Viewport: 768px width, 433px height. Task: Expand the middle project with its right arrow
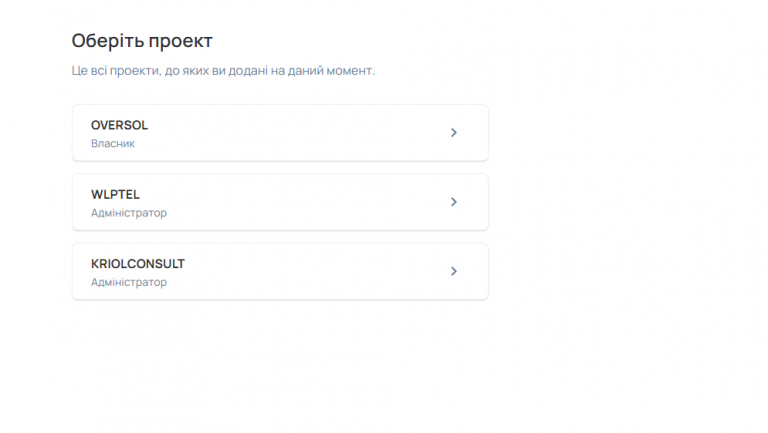pyautogui.click(x=454, y=202)
